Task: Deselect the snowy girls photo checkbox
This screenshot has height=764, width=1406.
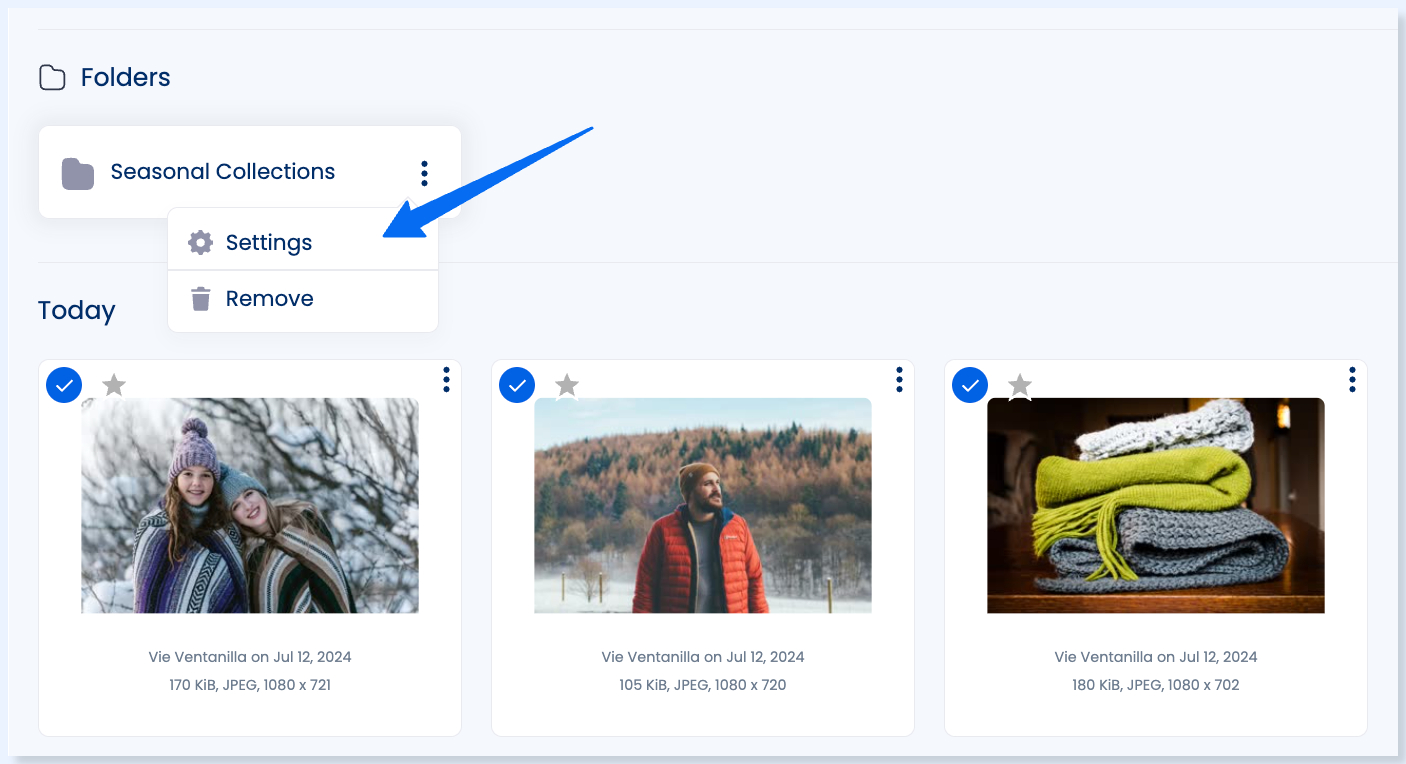Action: (64, 384)
